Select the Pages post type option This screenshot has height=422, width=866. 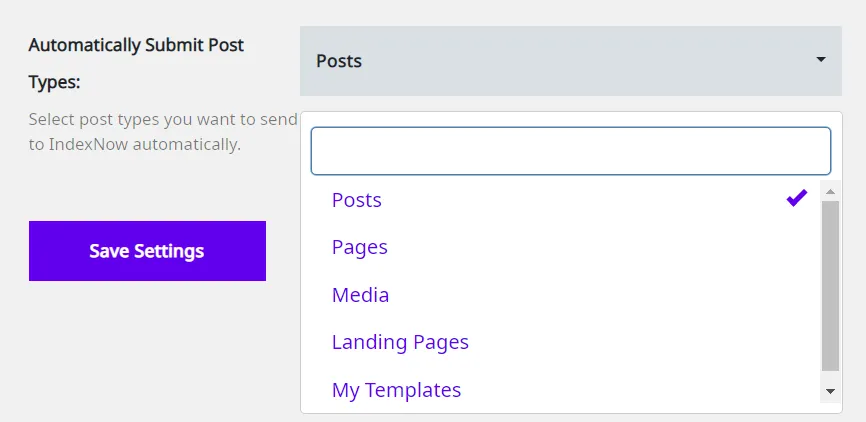(562, 247)
